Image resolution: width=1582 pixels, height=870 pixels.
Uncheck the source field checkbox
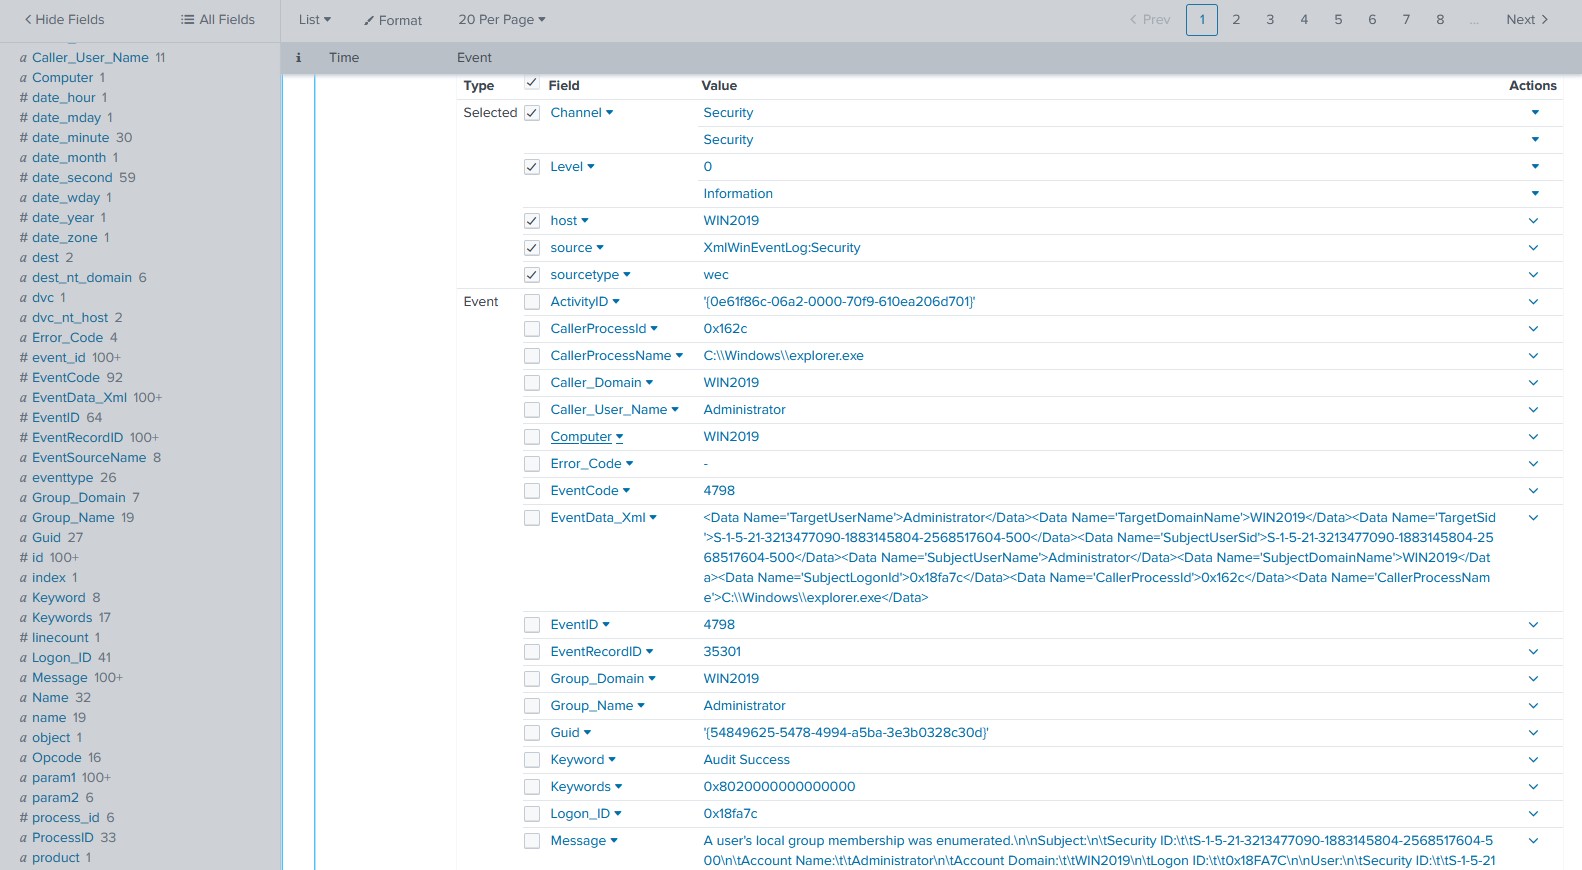point(532,248)
